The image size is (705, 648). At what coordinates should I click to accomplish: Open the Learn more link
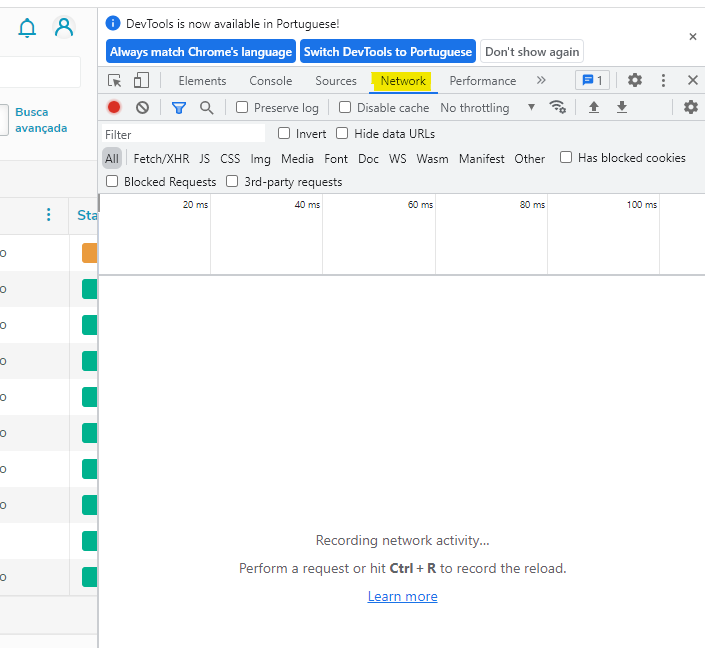(x=402, y=596)
